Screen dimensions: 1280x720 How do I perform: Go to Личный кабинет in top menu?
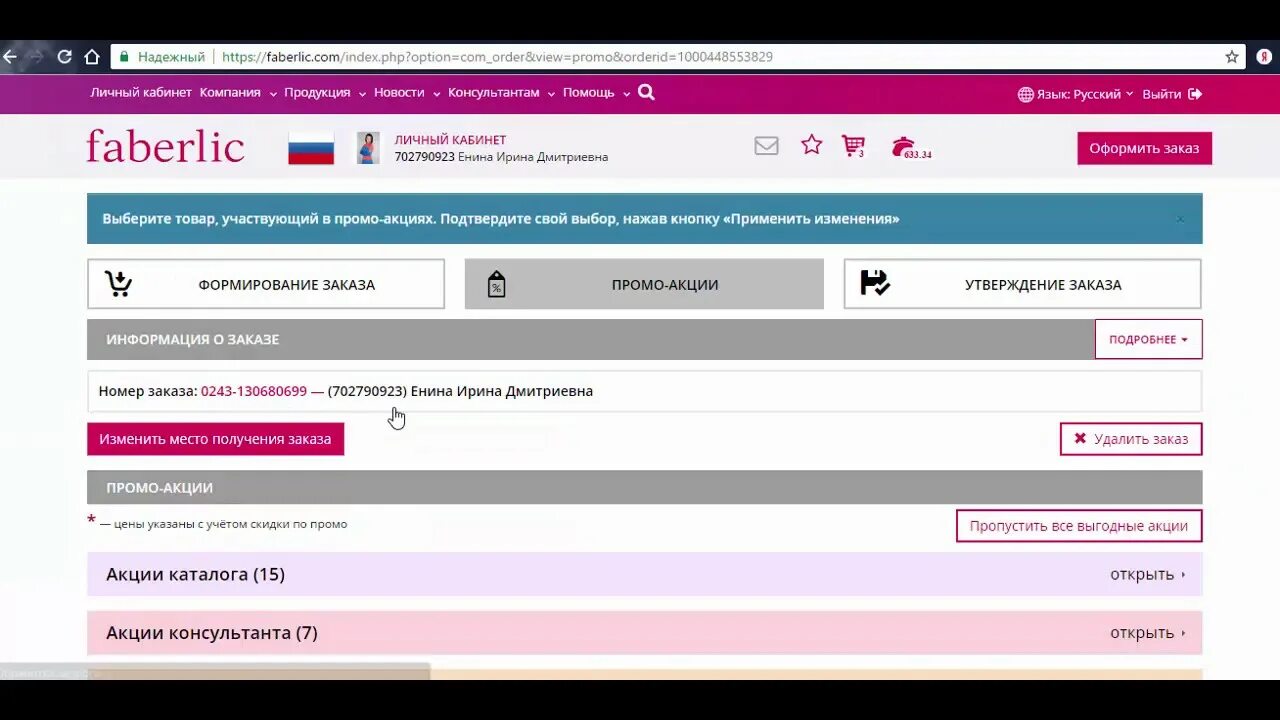coord(141,93)
